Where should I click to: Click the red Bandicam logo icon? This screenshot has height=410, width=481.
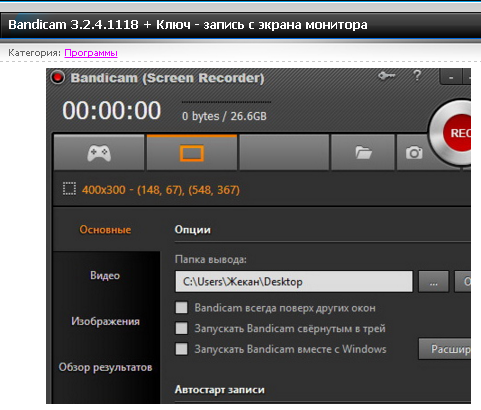57,78
